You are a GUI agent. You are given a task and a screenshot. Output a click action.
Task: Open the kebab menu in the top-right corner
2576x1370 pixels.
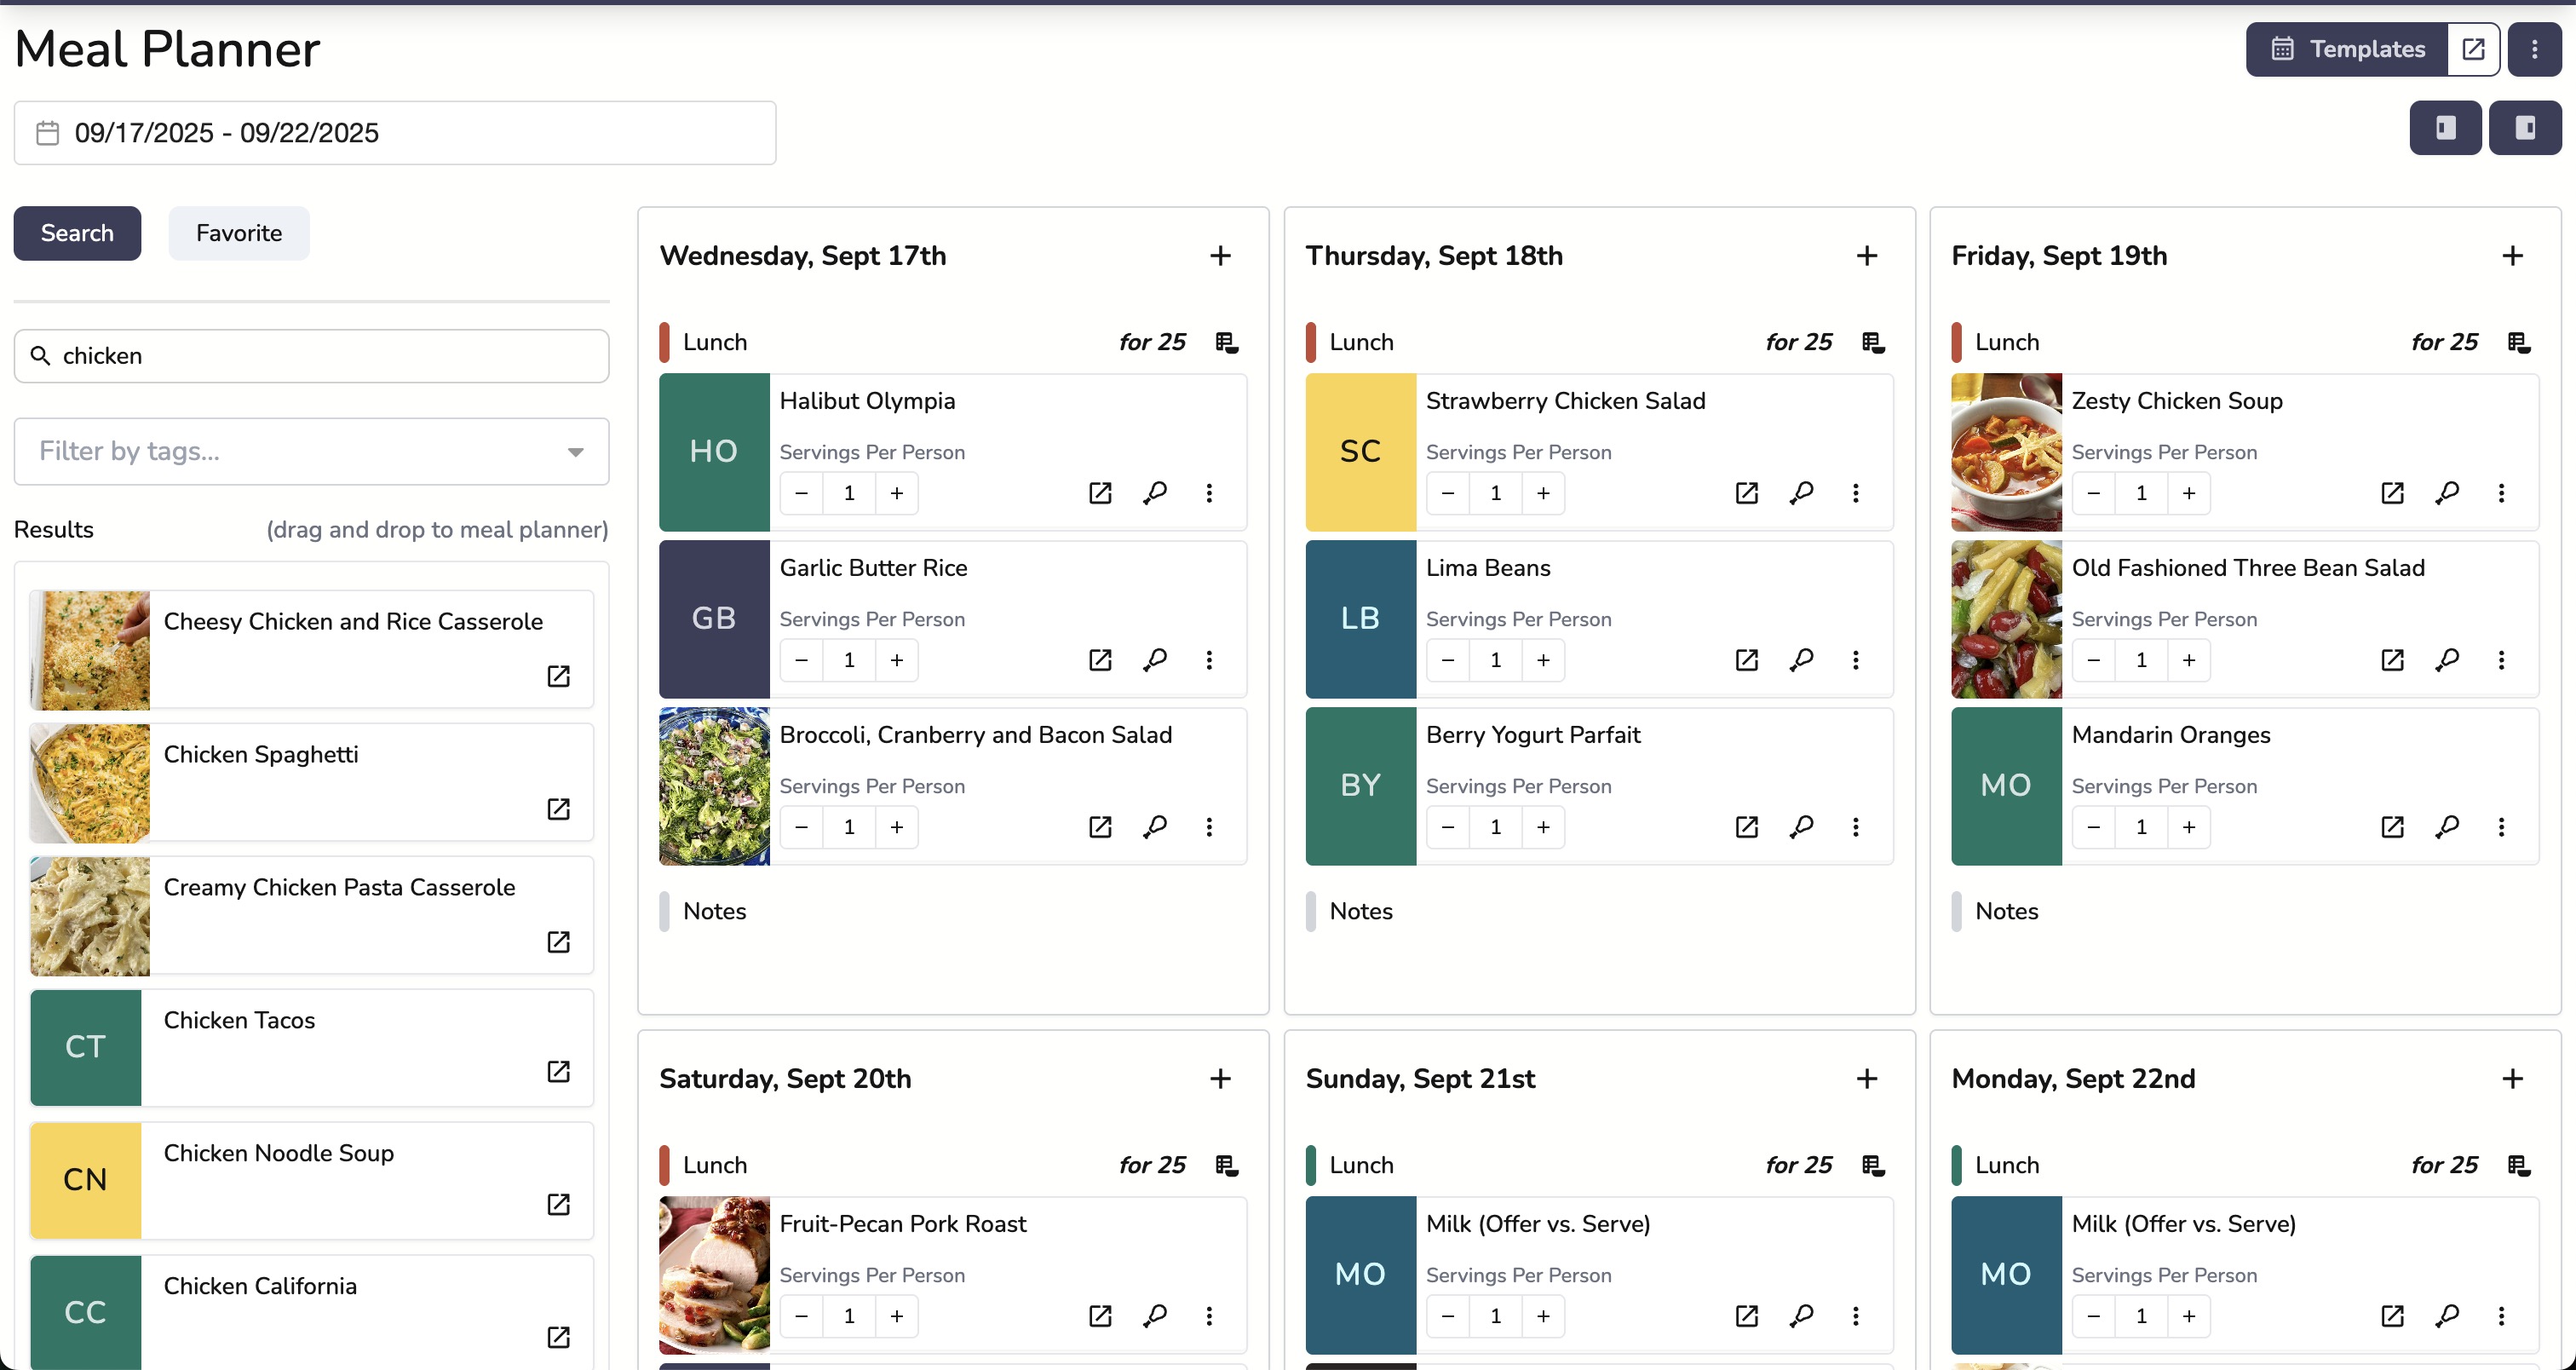2536,48
